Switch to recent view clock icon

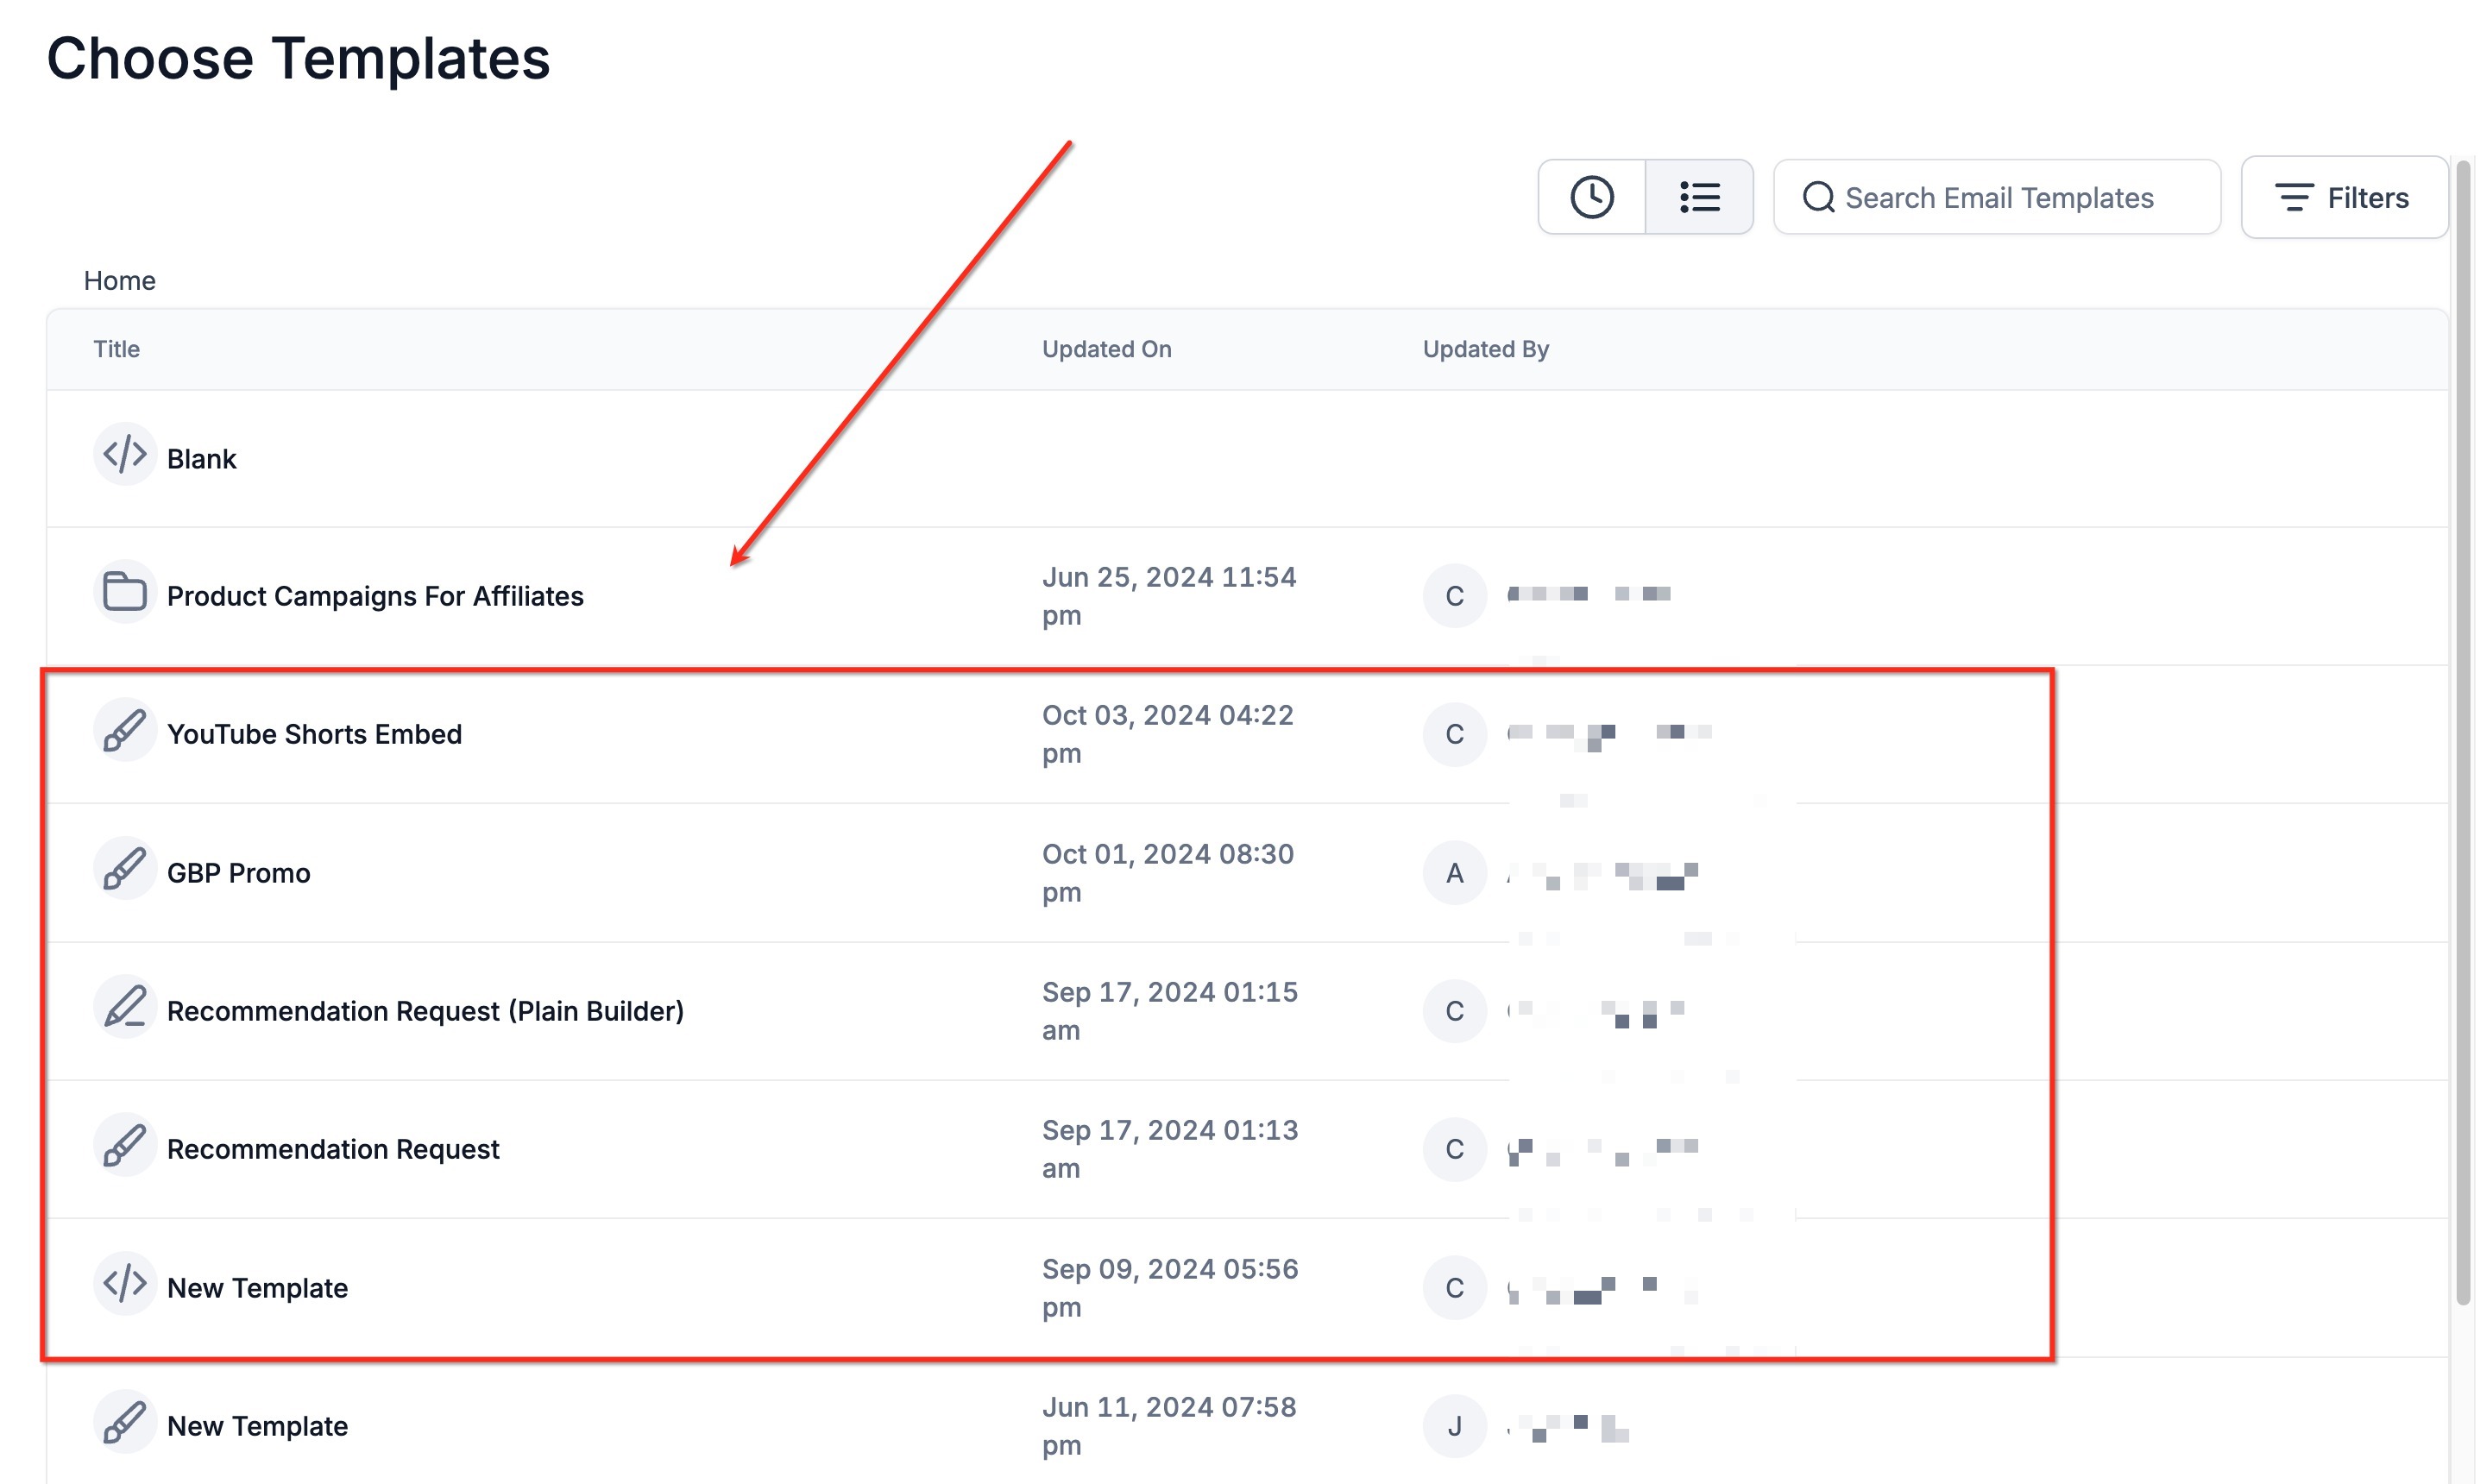pos(1591,197)
